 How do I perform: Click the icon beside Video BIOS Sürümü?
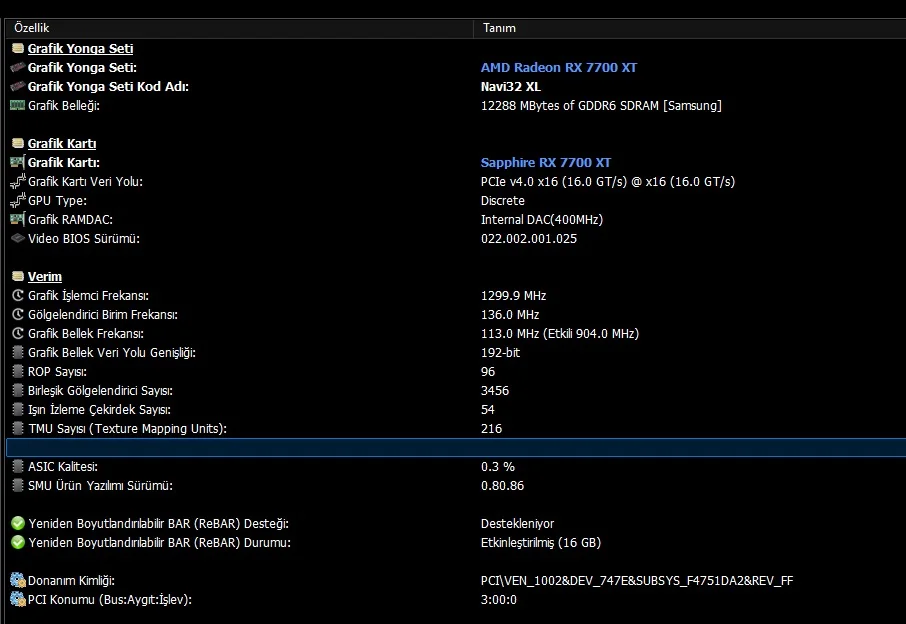click(x=18, y=239)
